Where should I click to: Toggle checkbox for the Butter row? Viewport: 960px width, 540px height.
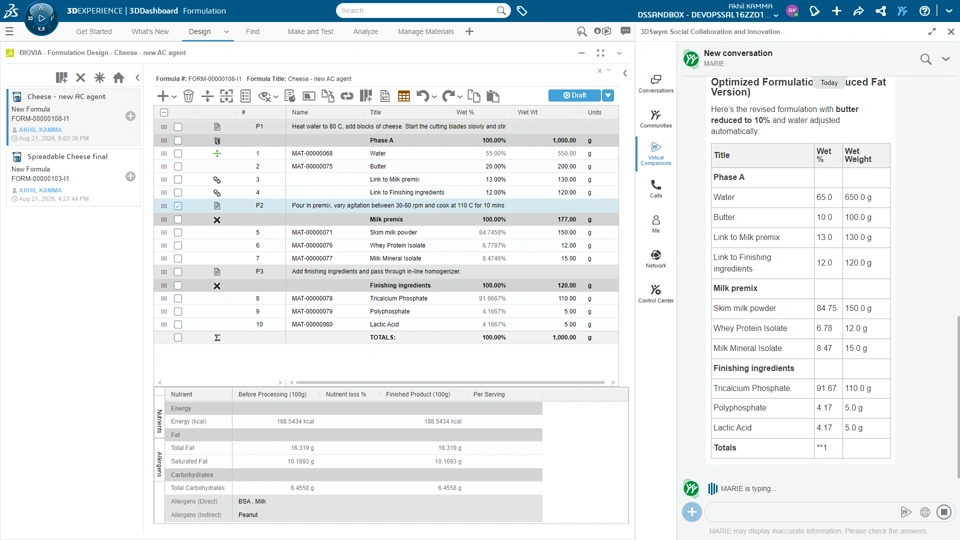pyautogui.click(x=178, y=167)
